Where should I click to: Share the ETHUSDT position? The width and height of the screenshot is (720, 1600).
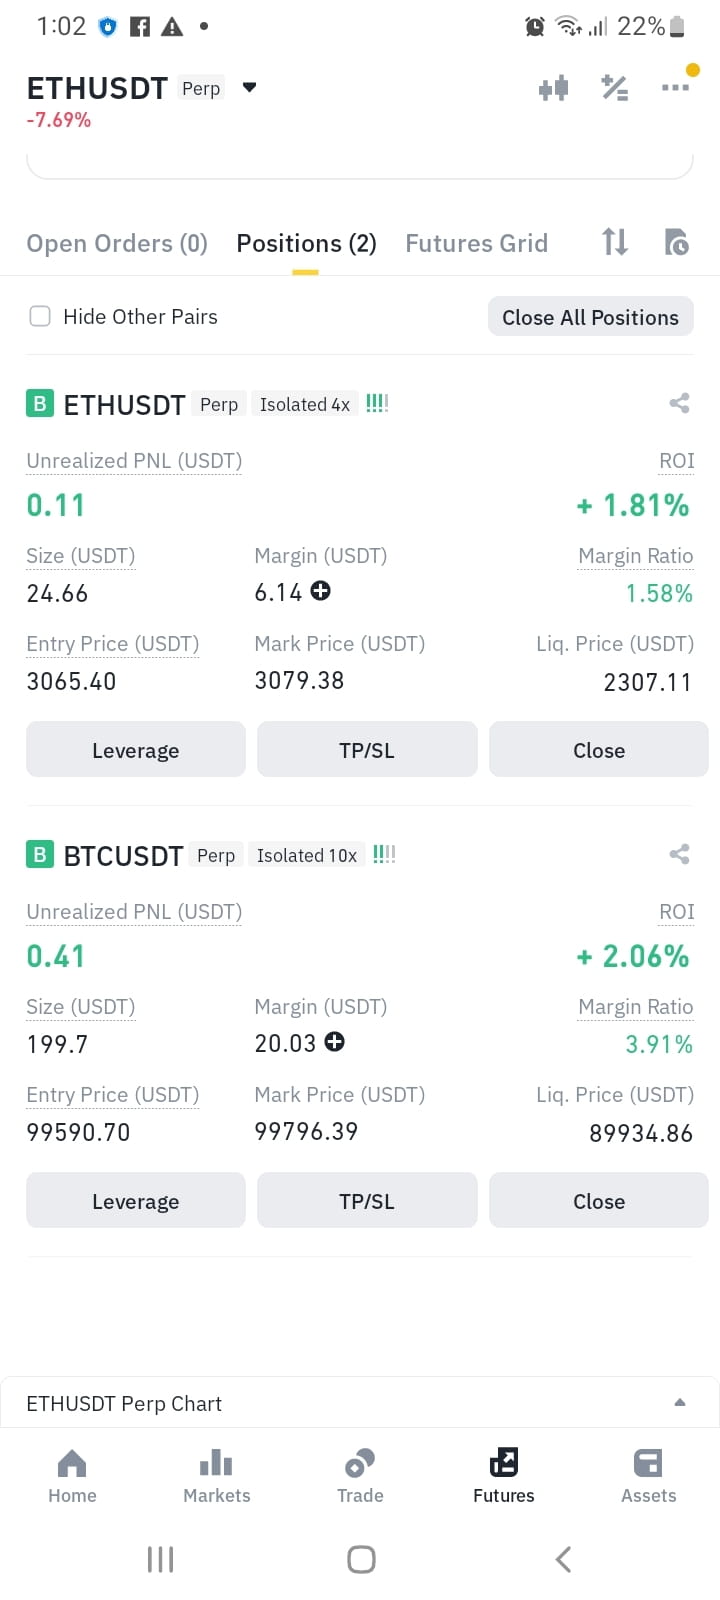(680, 403)
